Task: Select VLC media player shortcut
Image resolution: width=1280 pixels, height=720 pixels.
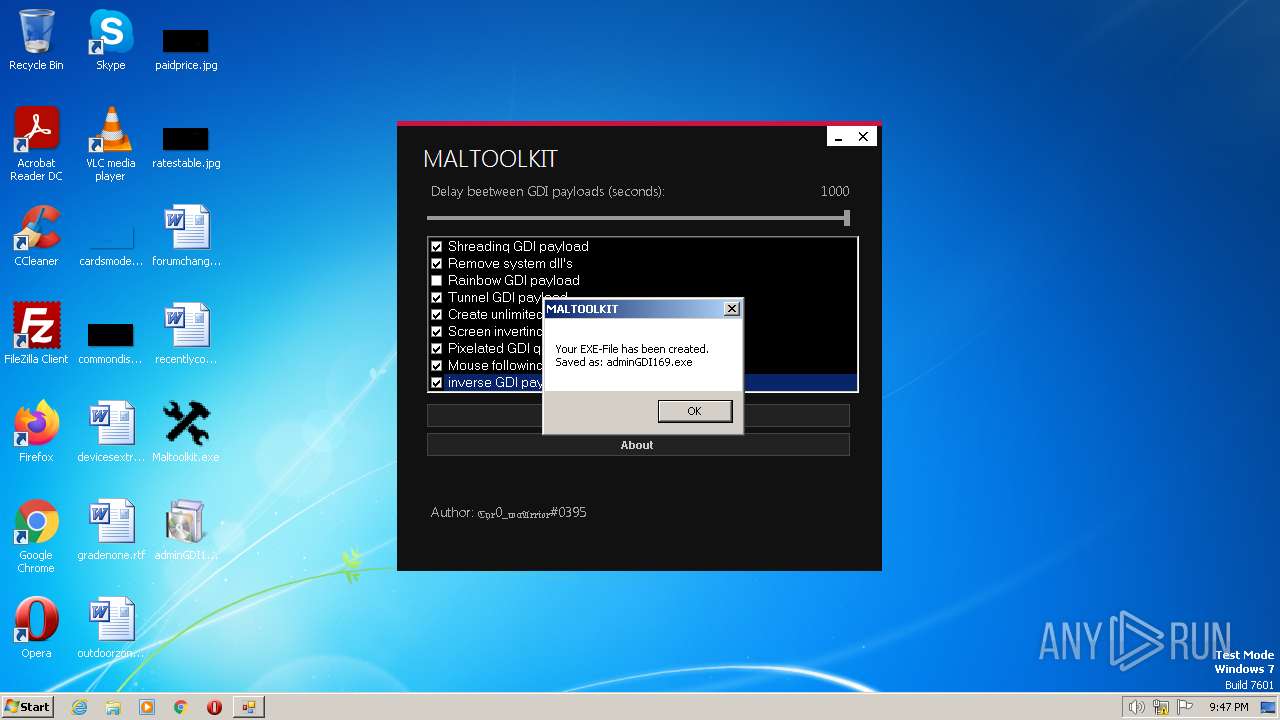Action: pos(110,144)
